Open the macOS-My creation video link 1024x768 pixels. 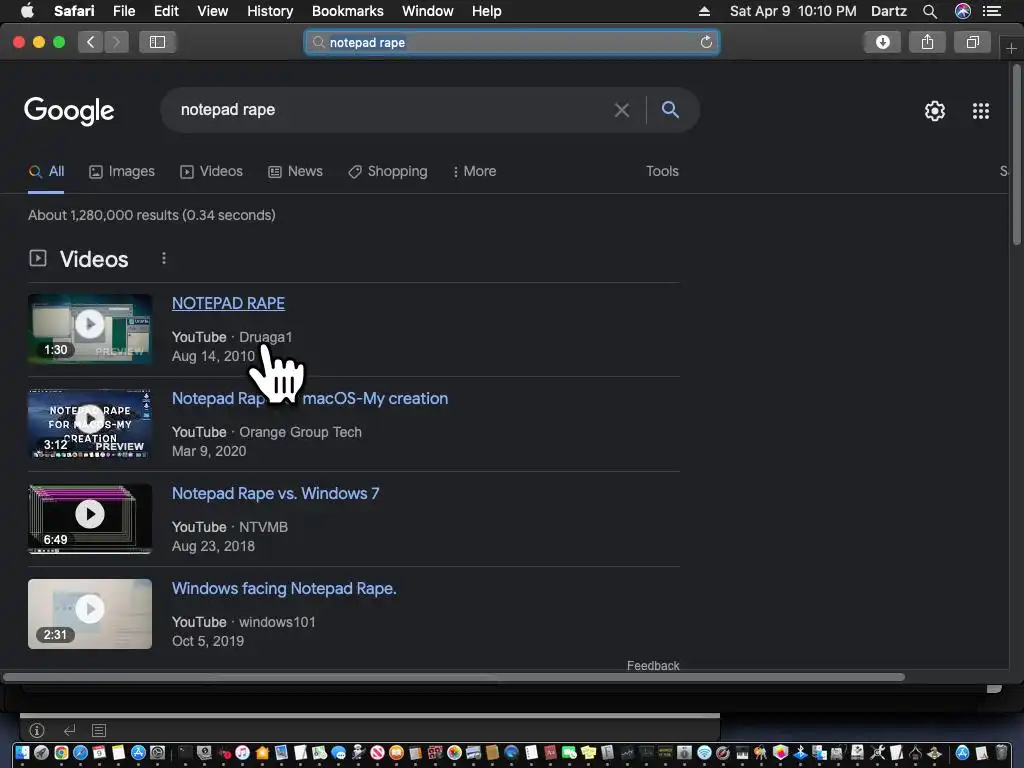[x=310, y=398]
